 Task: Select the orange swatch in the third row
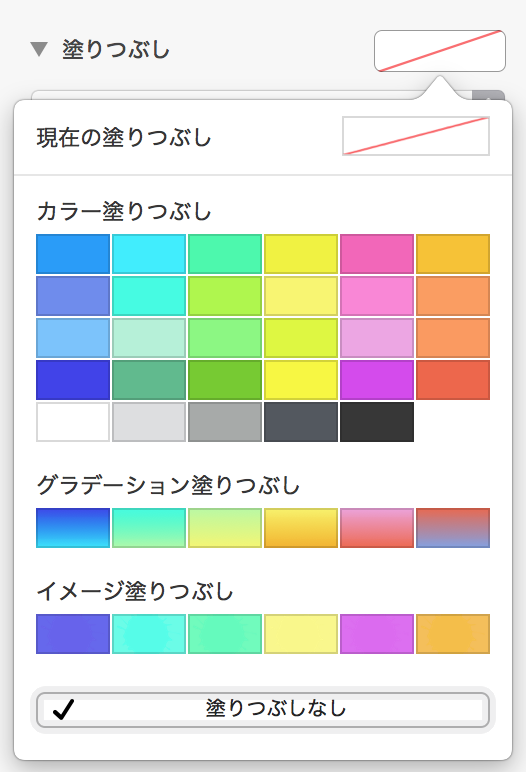click(x=453, y=338)
